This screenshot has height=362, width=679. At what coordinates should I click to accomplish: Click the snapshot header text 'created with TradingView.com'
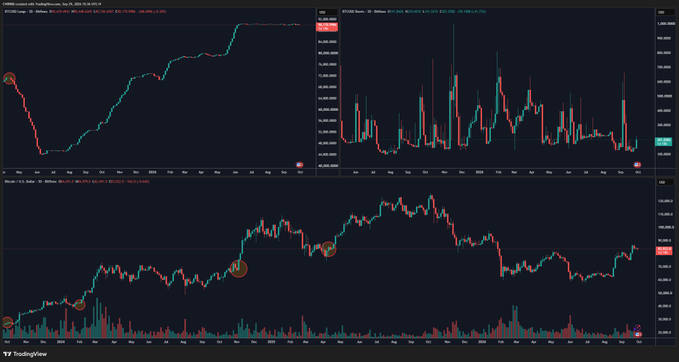[37, 3]
